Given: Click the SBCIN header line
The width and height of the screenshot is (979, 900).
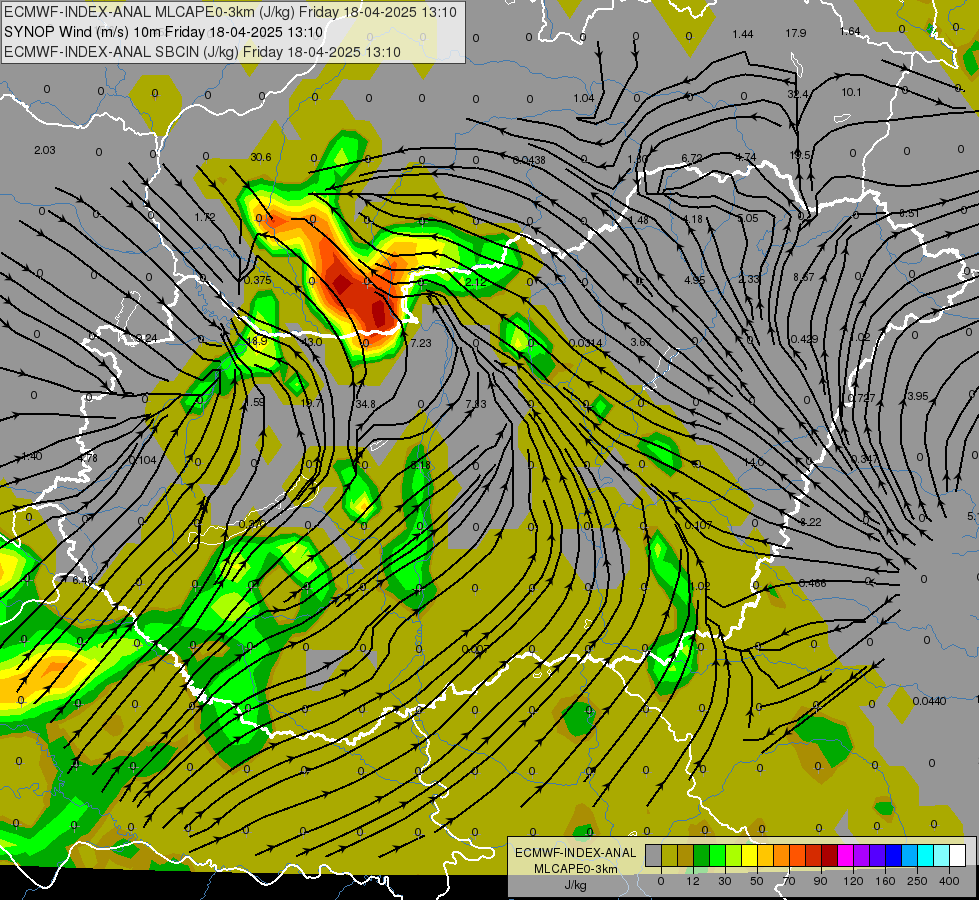Looking at the screenshot, I should tap(202, 52).
